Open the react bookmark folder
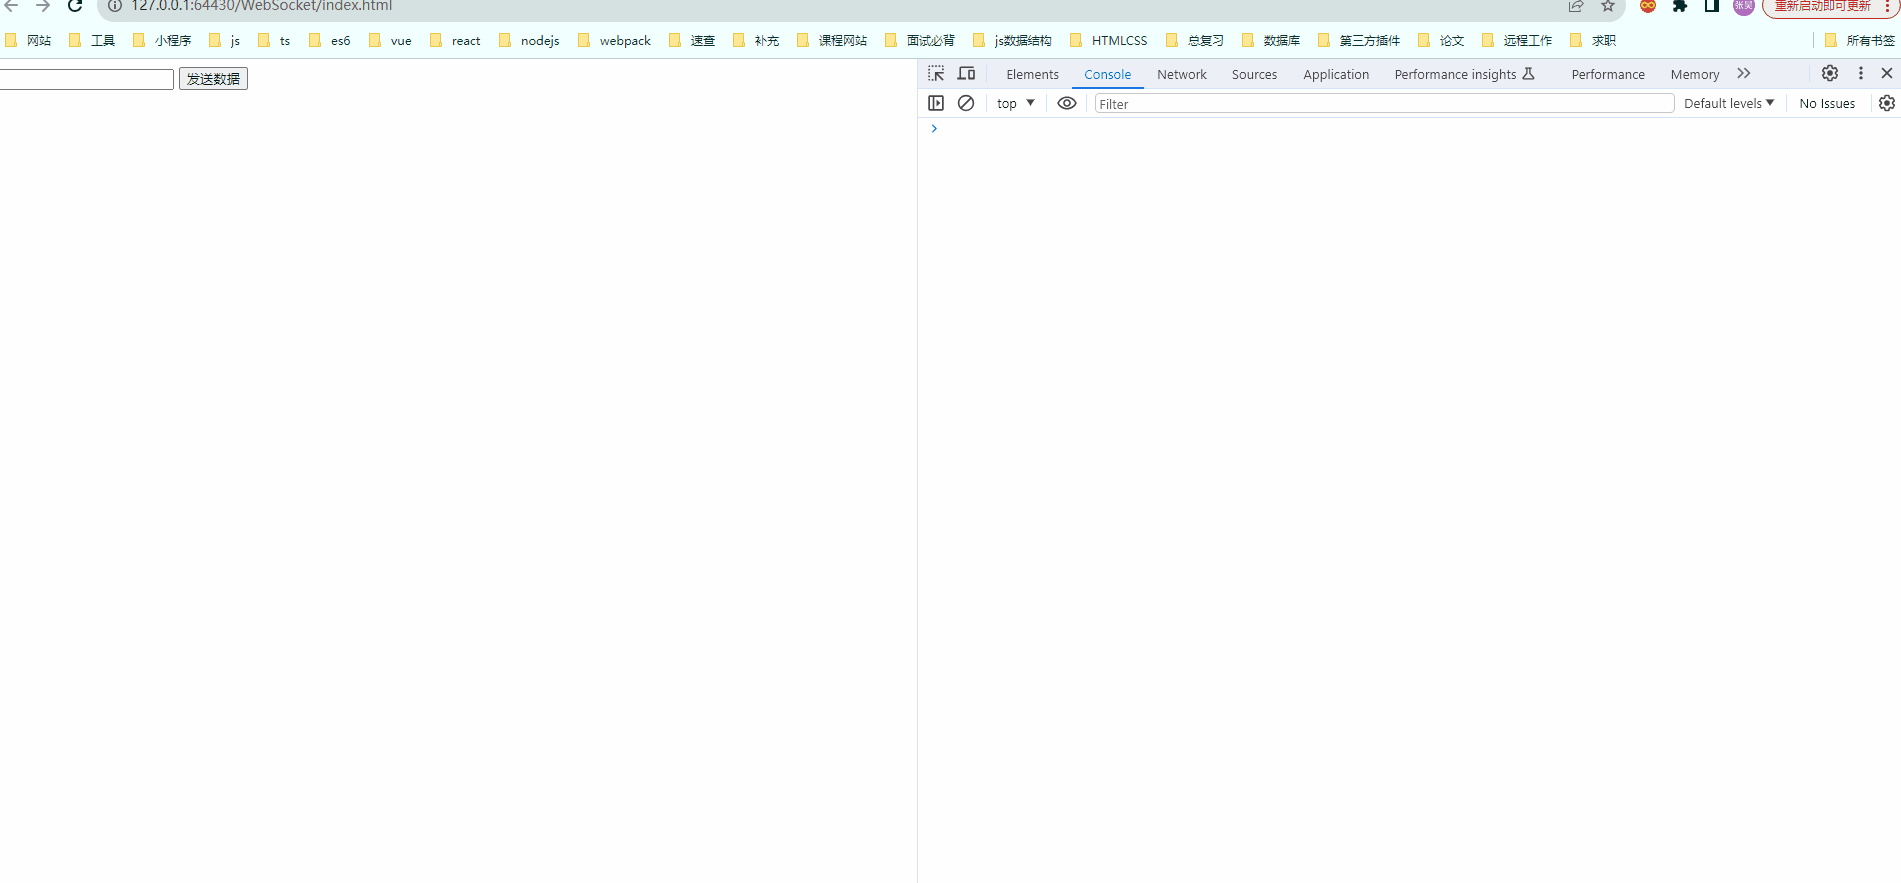 [x=456, y=40]
